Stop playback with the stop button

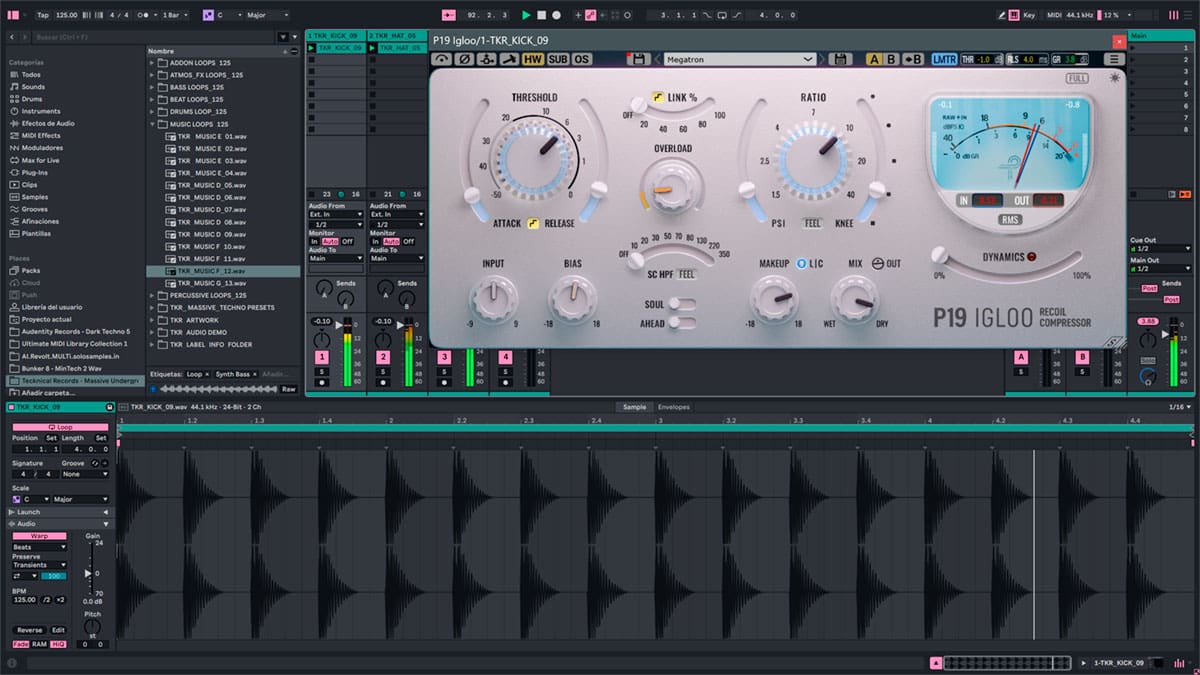click(541, 15)
